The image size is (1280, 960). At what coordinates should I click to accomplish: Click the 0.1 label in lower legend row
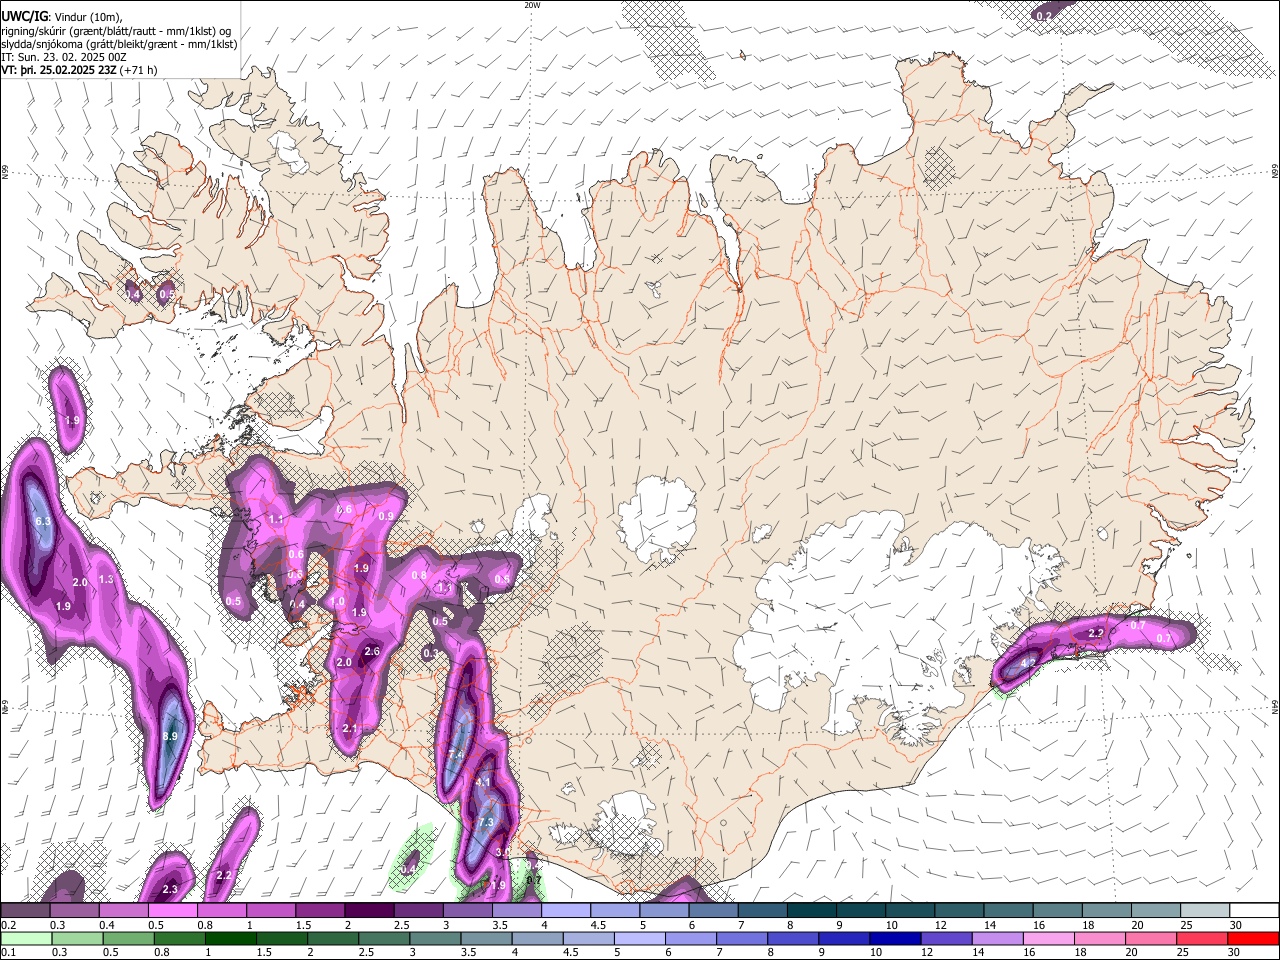[x=8, y=952]
